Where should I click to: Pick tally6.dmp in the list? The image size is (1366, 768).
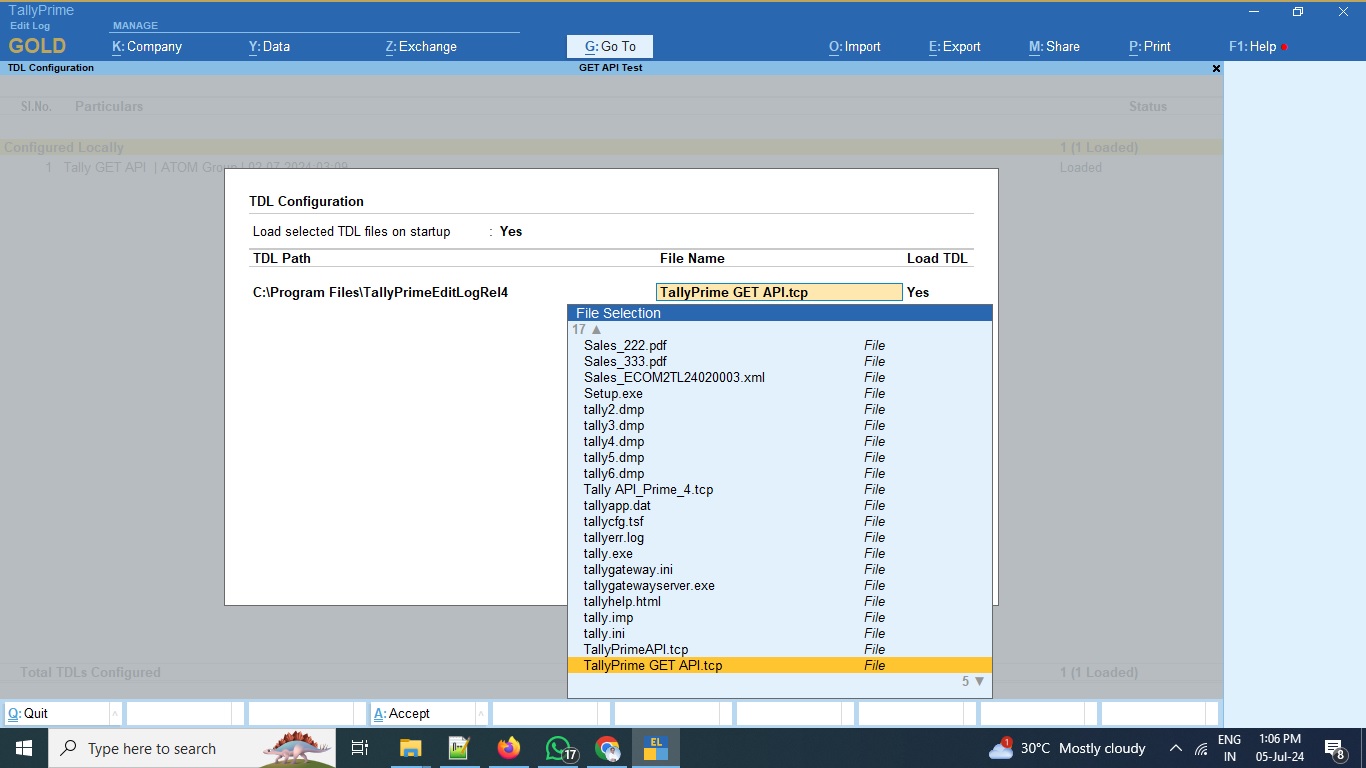coord(780,473)
